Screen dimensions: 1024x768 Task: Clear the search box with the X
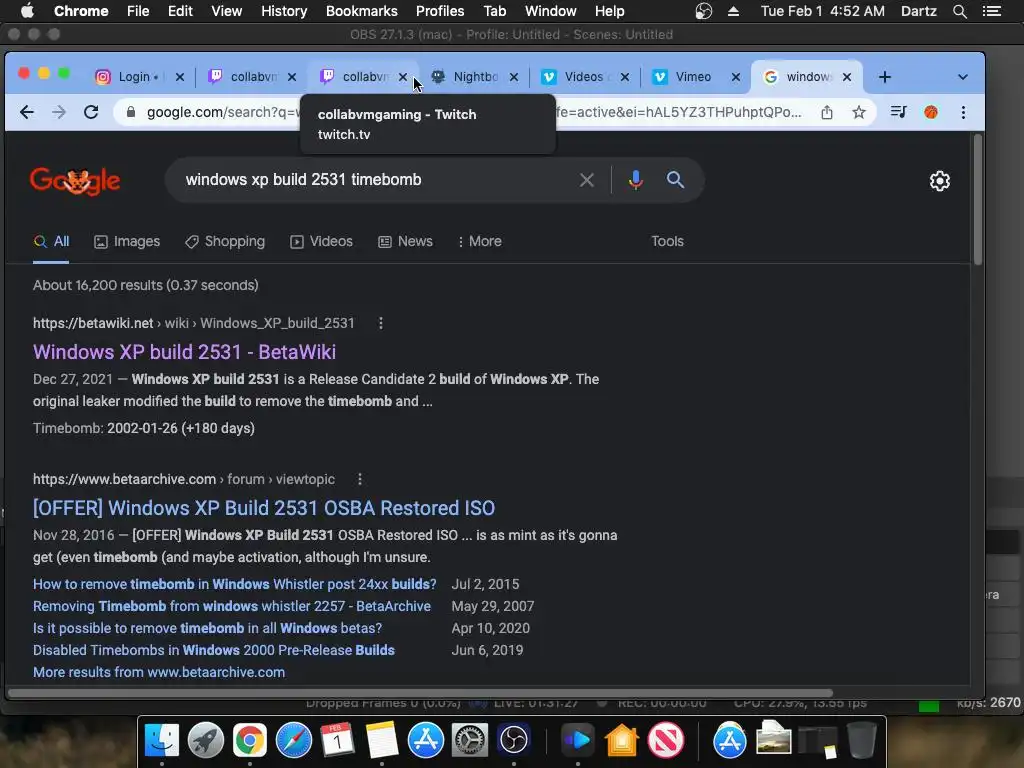click(586, 180)
